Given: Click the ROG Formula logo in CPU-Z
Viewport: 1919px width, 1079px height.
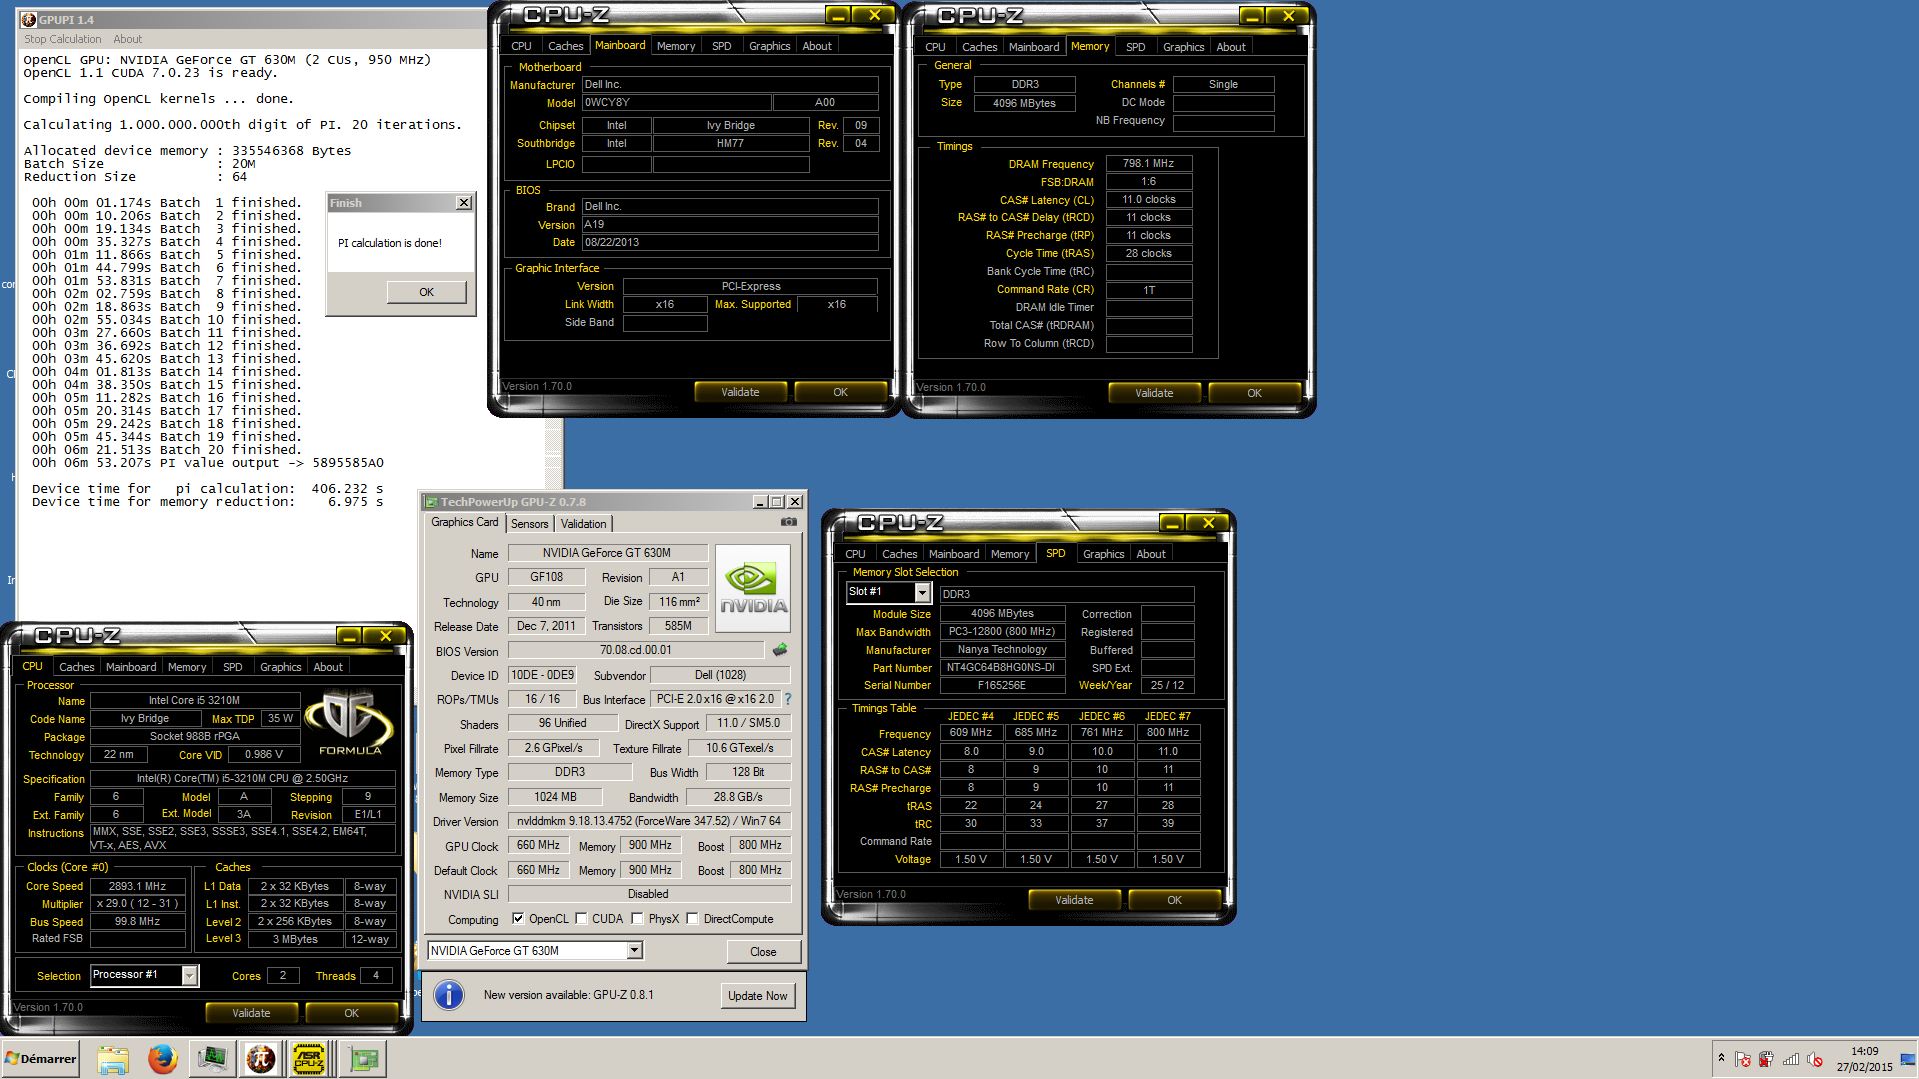Looking at the screenshot, I should point(350,721).
